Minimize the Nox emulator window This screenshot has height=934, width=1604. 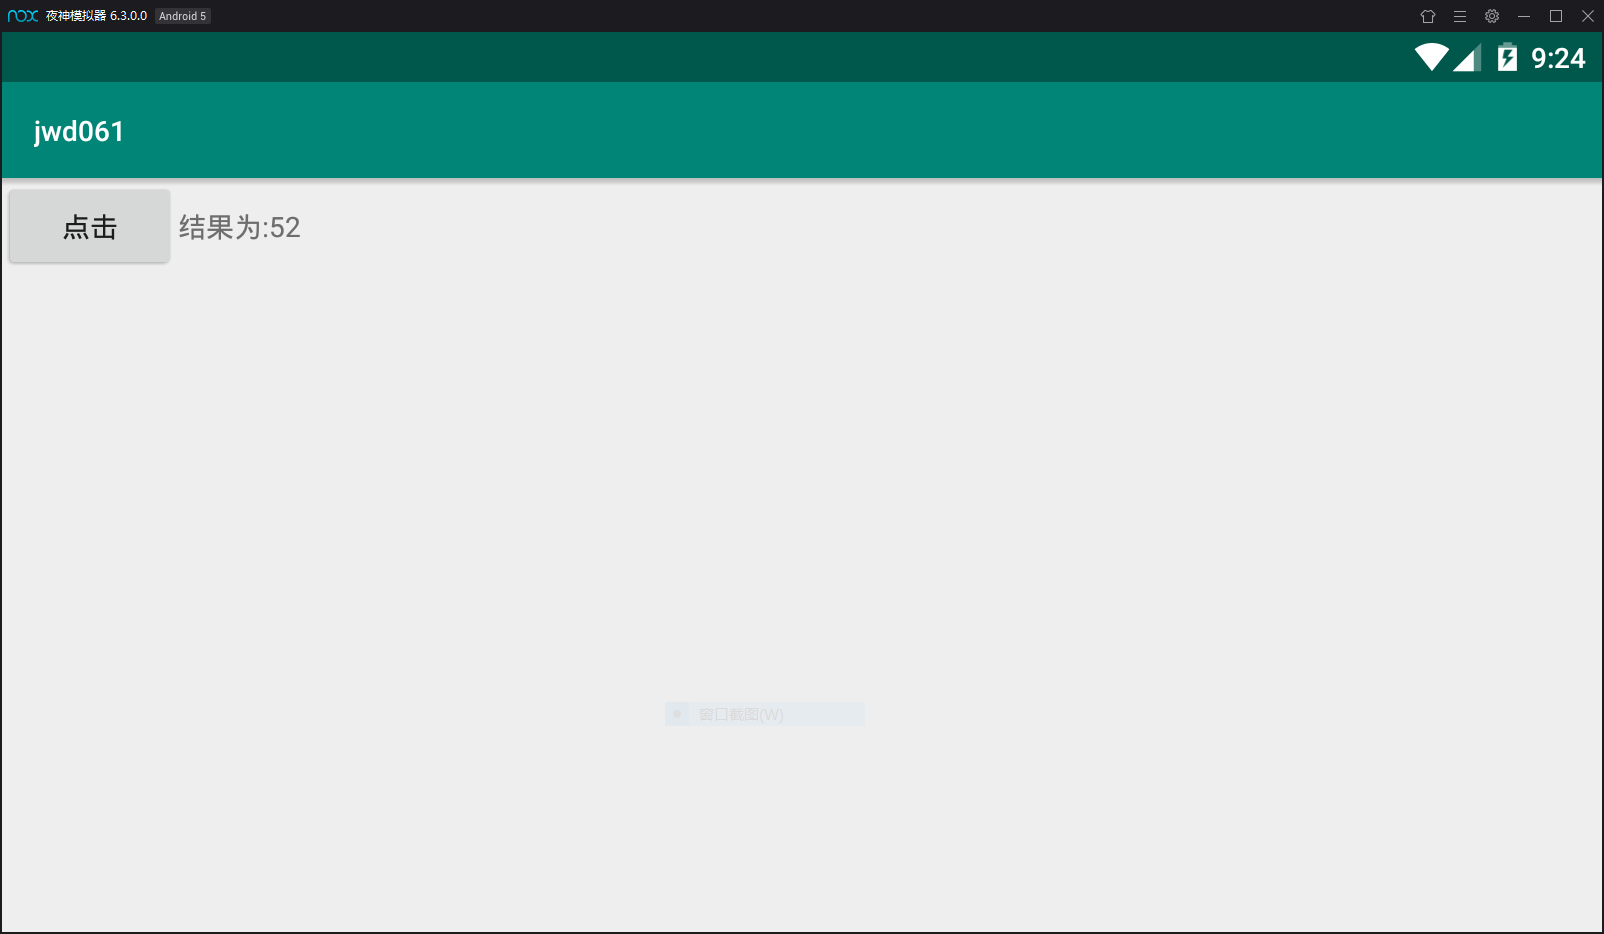click(x=1524, y=16)
